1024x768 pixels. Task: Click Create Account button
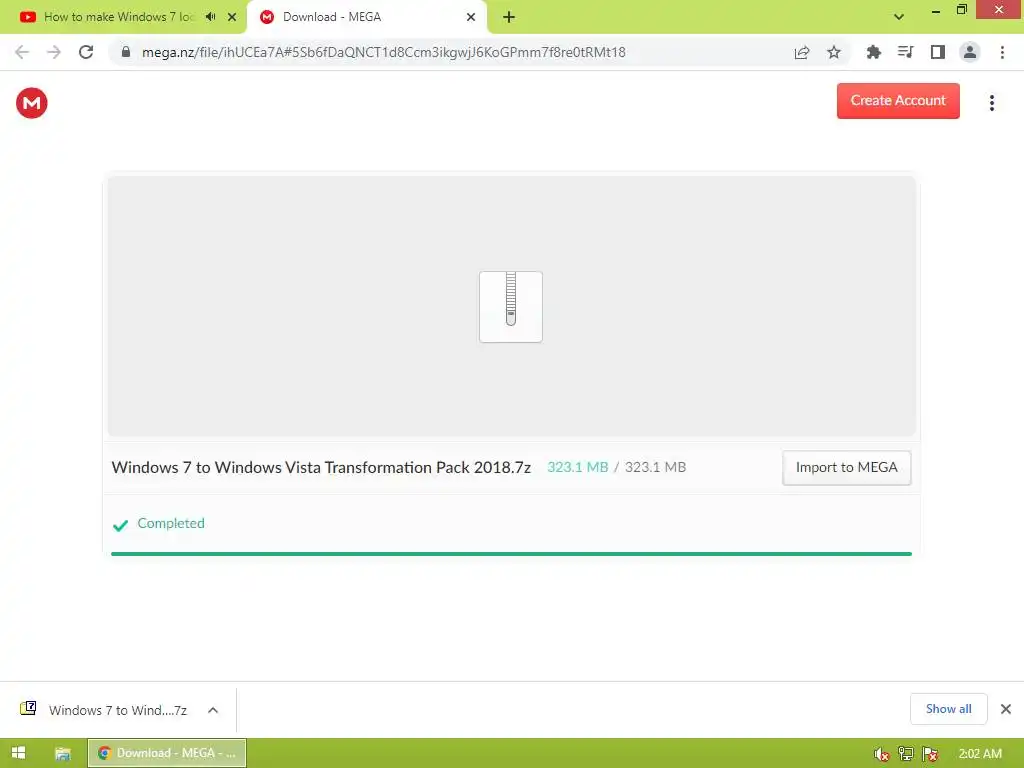tap(898, 101)
